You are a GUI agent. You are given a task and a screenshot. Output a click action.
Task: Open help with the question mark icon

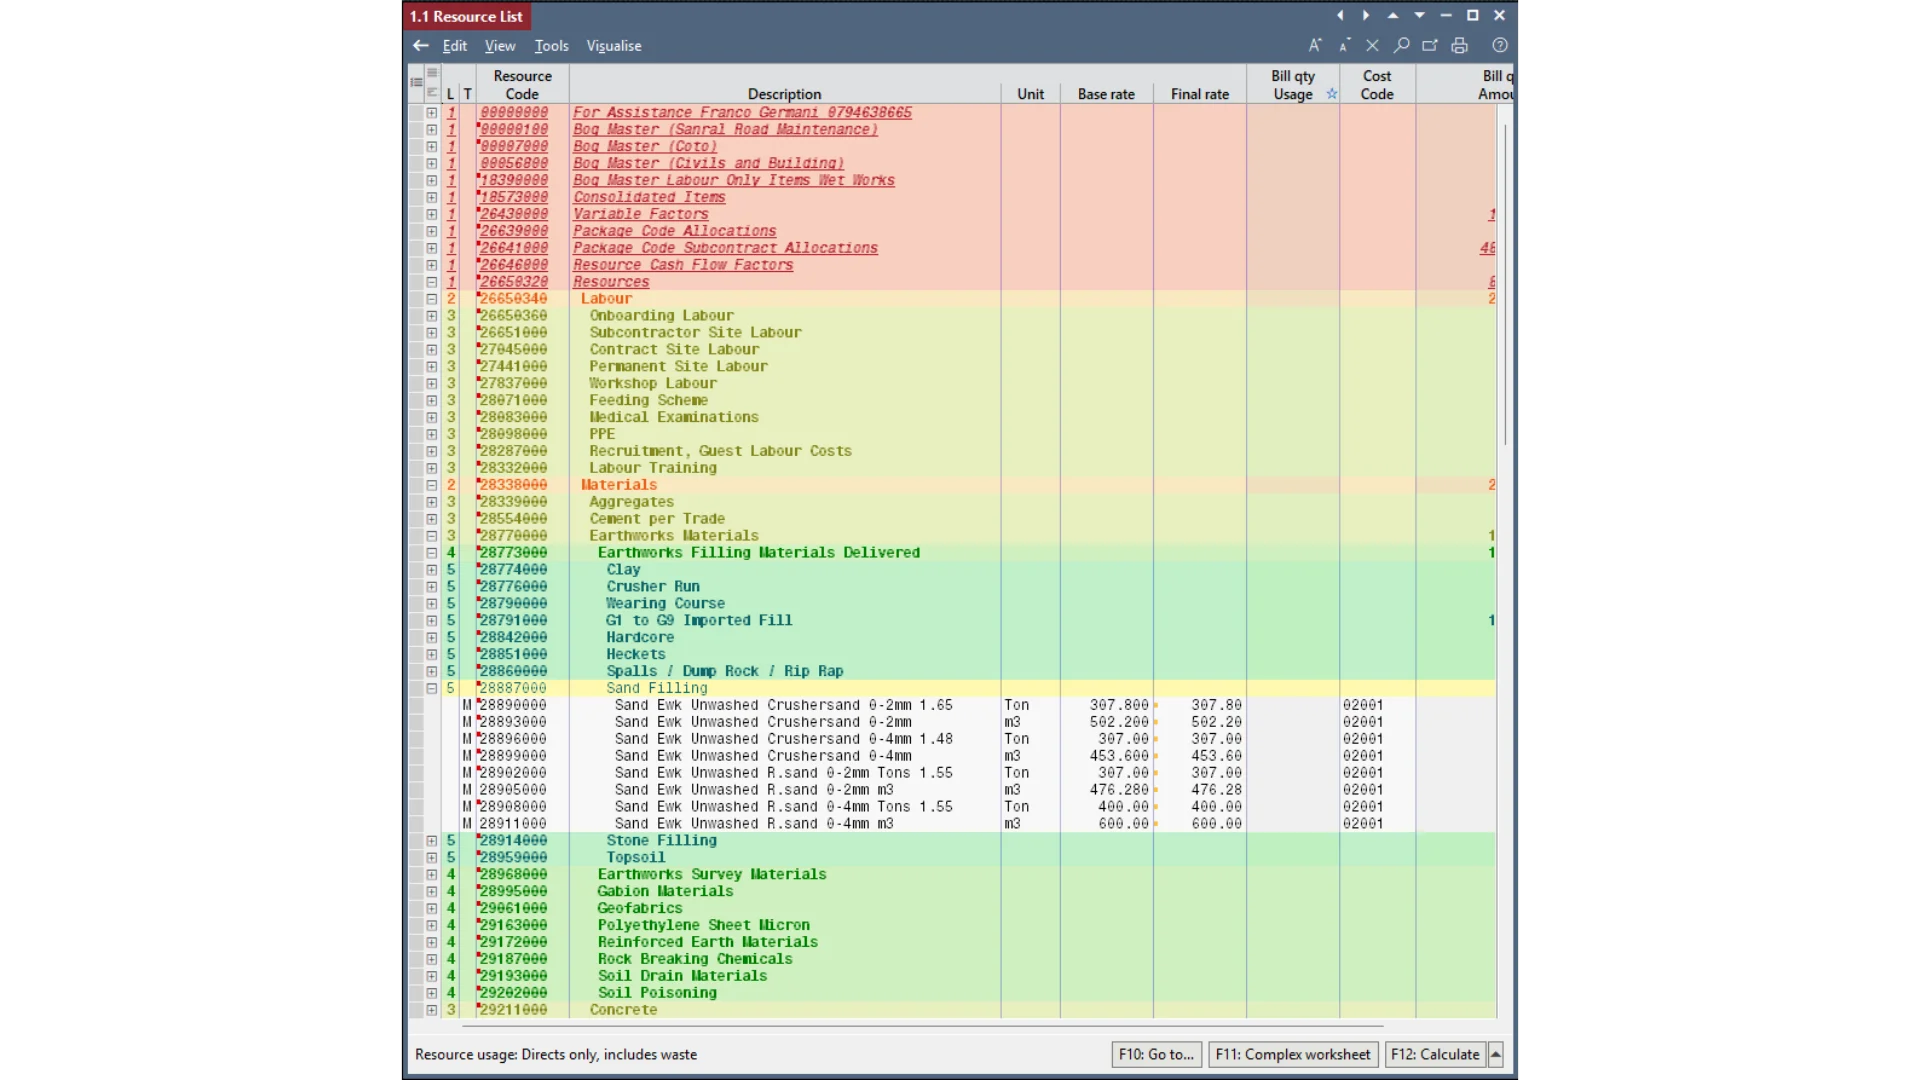pyautogui.click(x=1500, y=46)
